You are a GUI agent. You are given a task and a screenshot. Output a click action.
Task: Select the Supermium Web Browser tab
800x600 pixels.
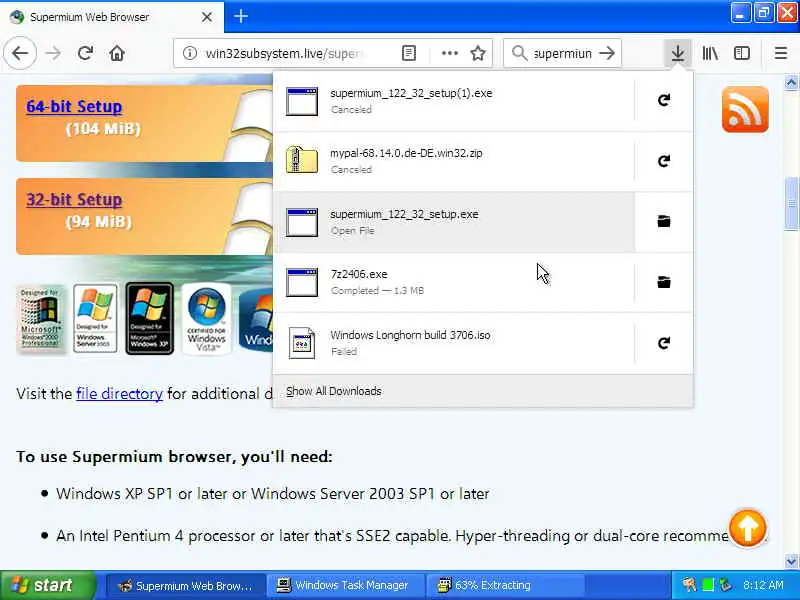pyautogui.click(x=111, y=17)
